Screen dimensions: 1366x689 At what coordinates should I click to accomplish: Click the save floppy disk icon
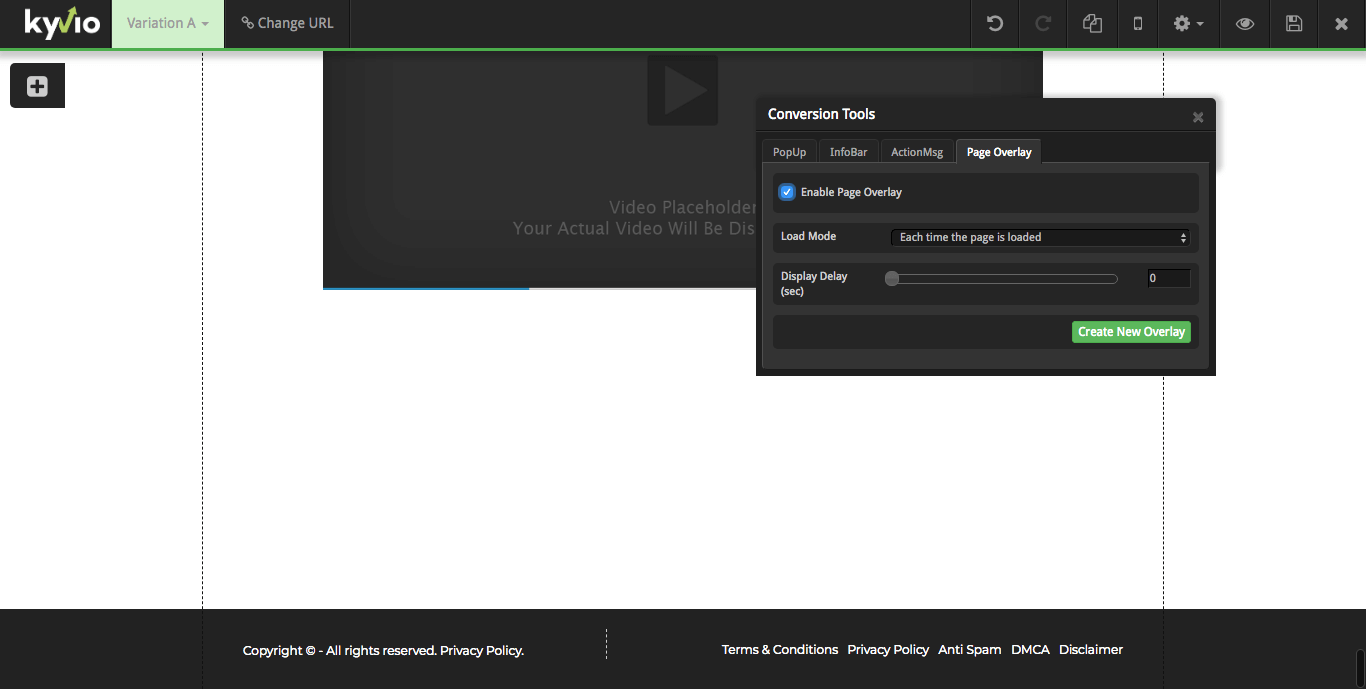[x=1294, y=23]
